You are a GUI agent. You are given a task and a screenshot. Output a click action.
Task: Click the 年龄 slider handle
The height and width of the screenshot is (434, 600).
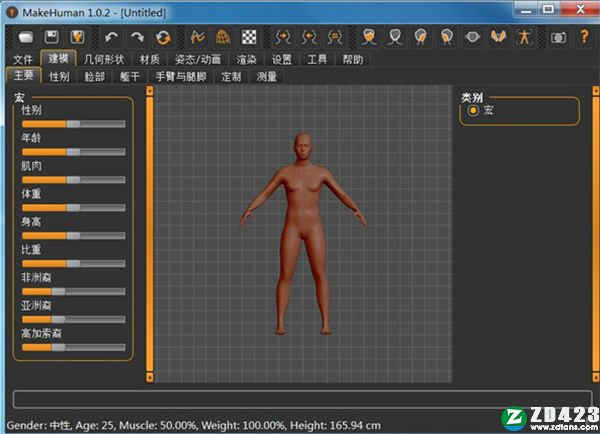[x=73, y=152]
